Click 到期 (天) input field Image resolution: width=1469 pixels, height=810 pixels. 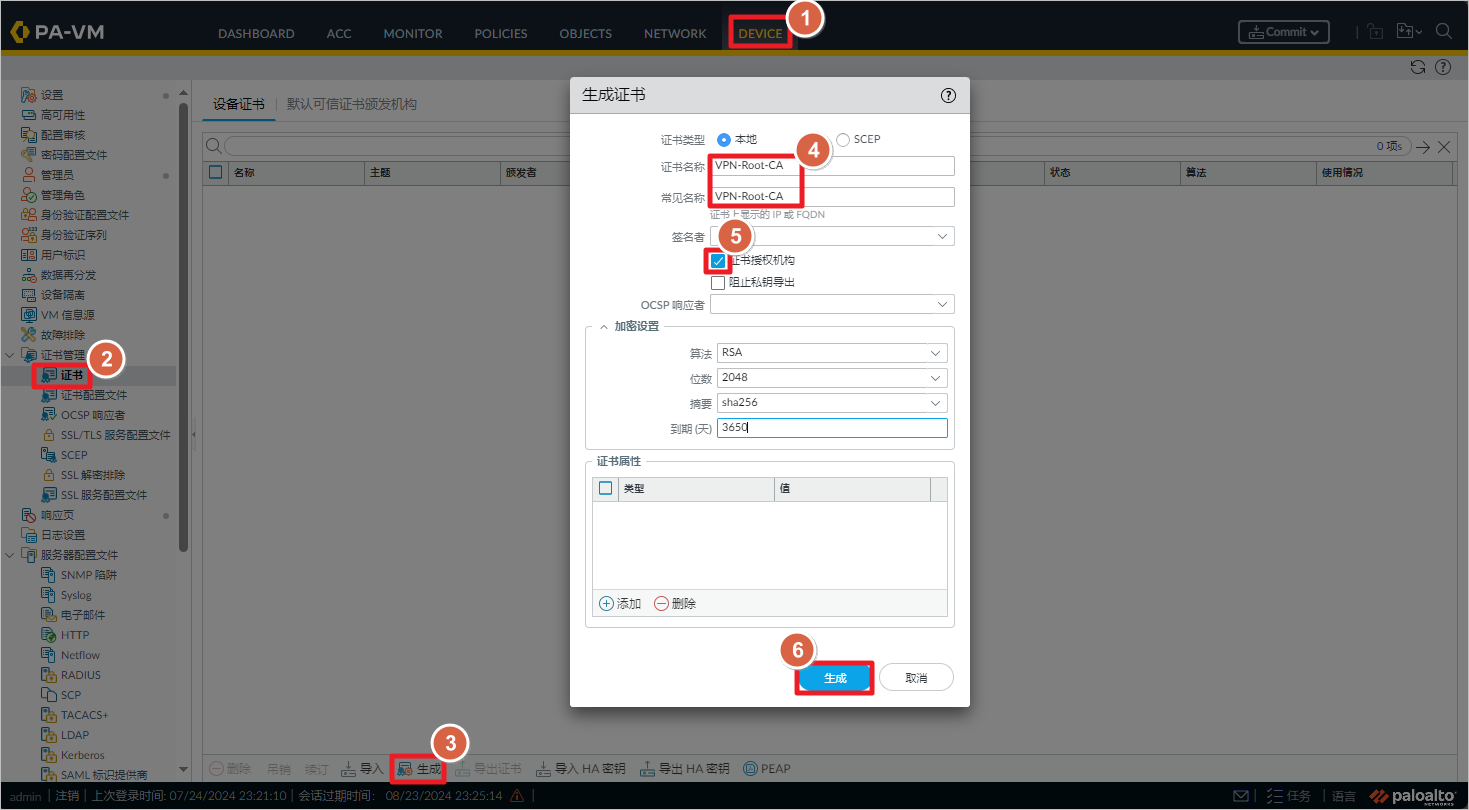[x=832, y=428]
